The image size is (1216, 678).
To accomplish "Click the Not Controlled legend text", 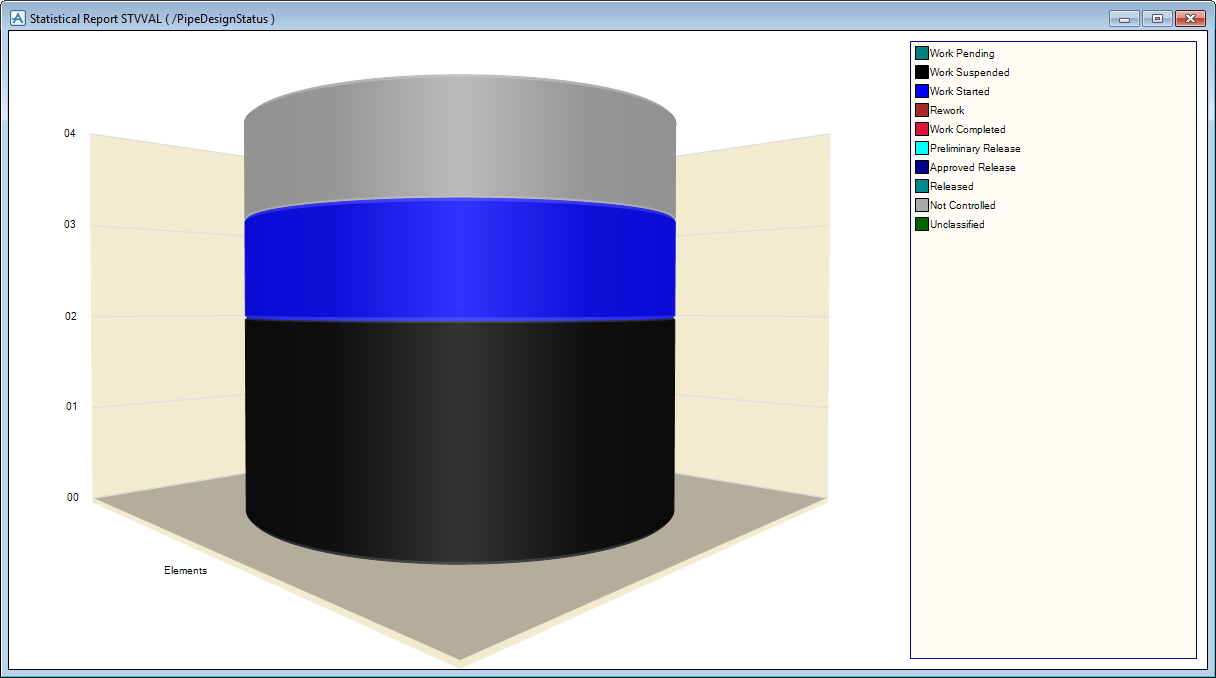I will [962, 205].
